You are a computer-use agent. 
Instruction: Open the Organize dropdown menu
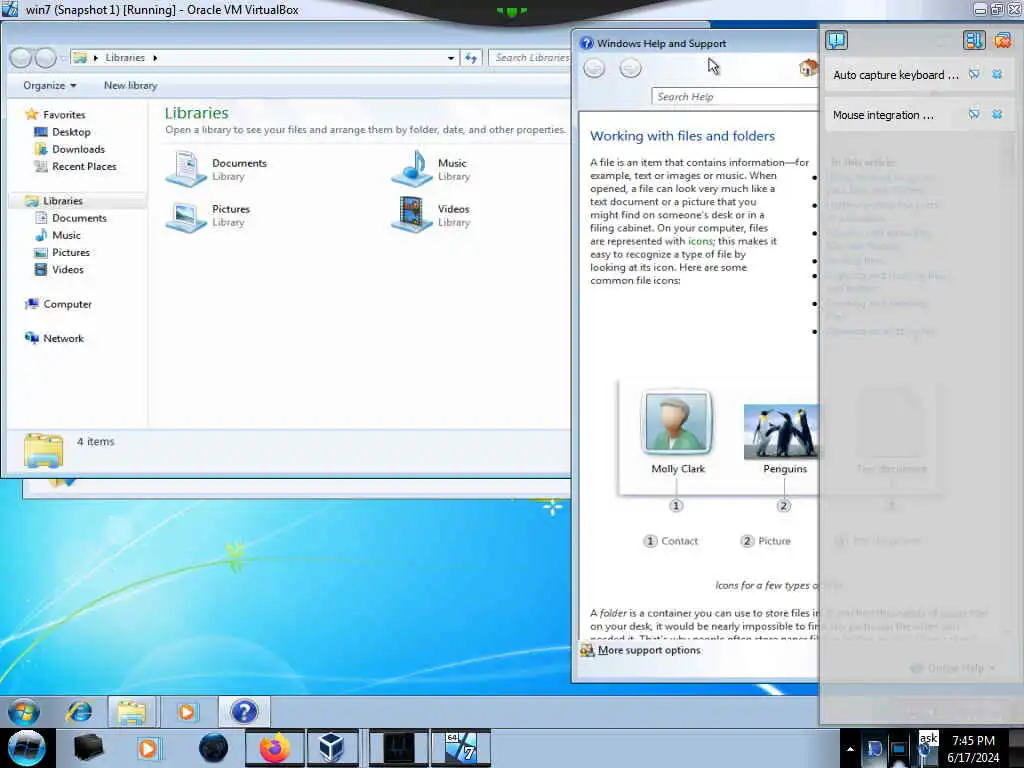tap(50, 86)
